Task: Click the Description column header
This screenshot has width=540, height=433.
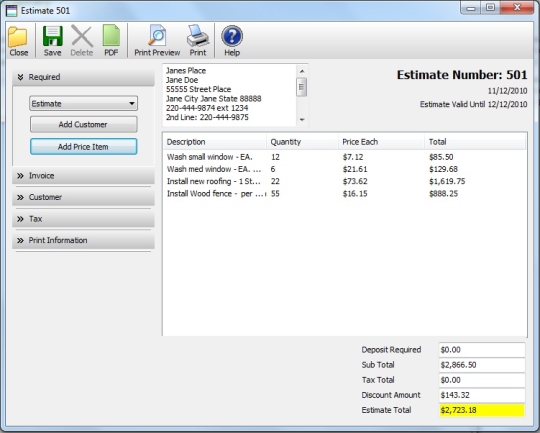Action: pyautogui.click(x=215, y=142)
